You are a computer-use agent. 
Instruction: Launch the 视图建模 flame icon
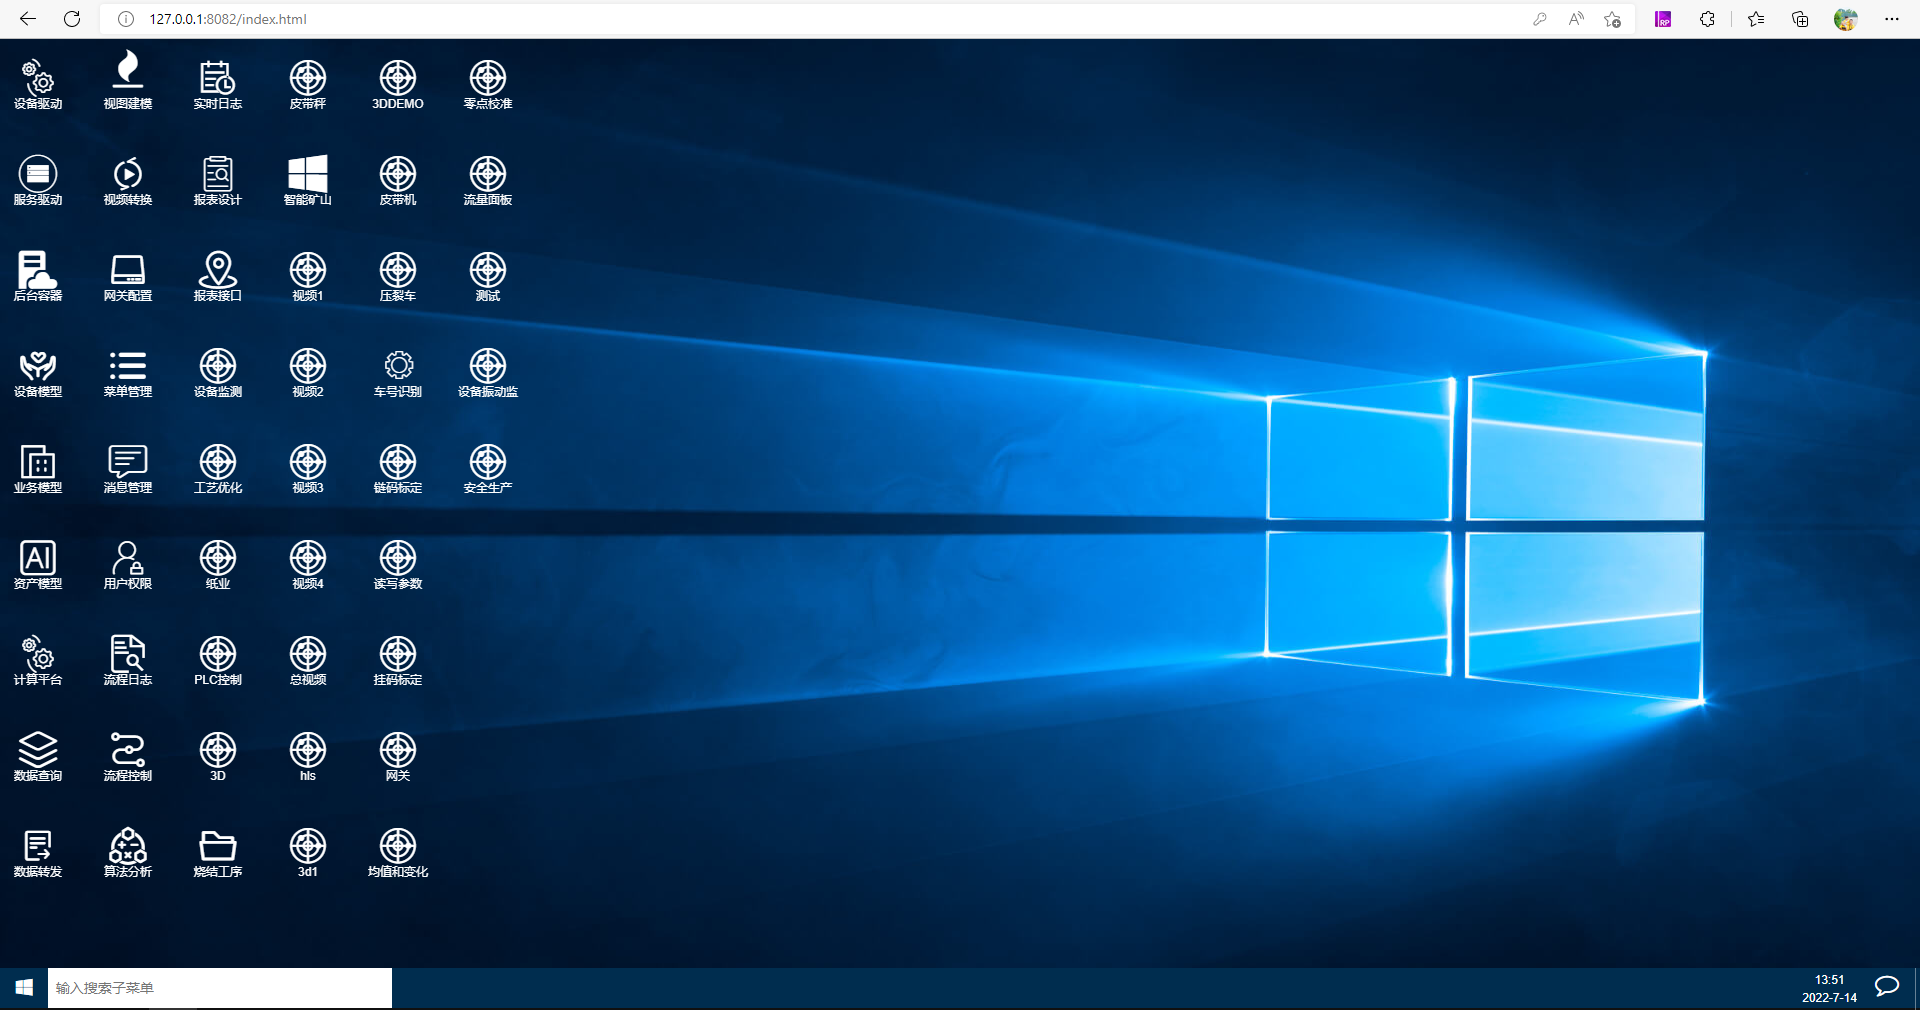point(128,80)
